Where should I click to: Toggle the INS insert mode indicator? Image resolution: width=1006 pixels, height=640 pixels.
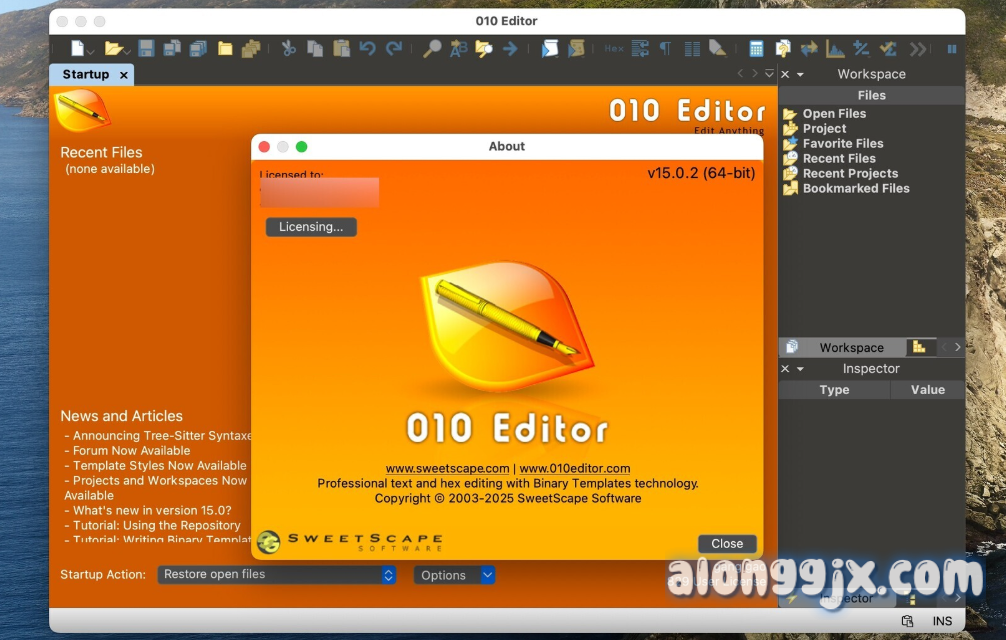click(x=942, y=621)
